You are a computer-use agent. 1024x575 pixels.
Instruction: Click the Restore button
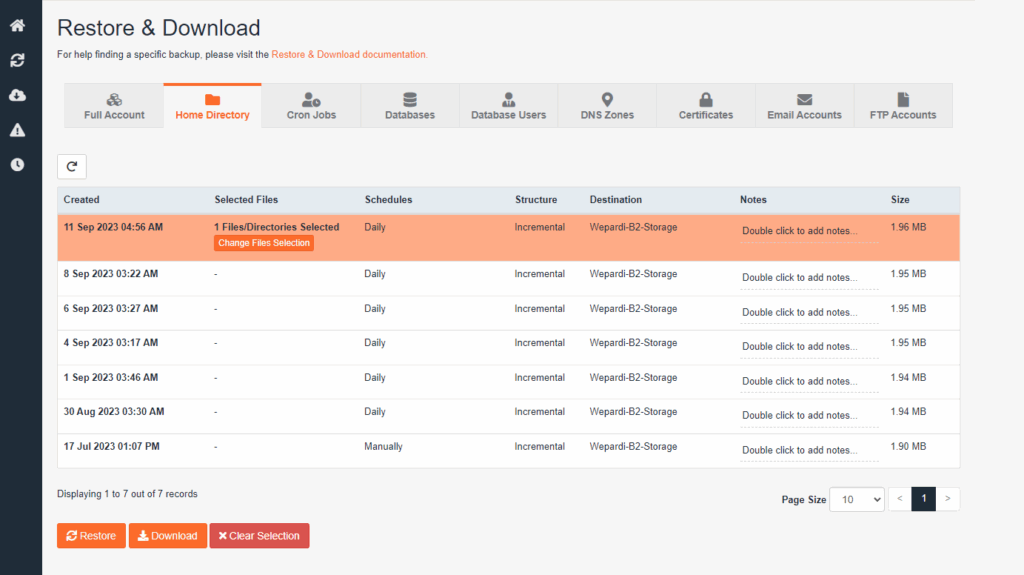[x=91, y=536]
